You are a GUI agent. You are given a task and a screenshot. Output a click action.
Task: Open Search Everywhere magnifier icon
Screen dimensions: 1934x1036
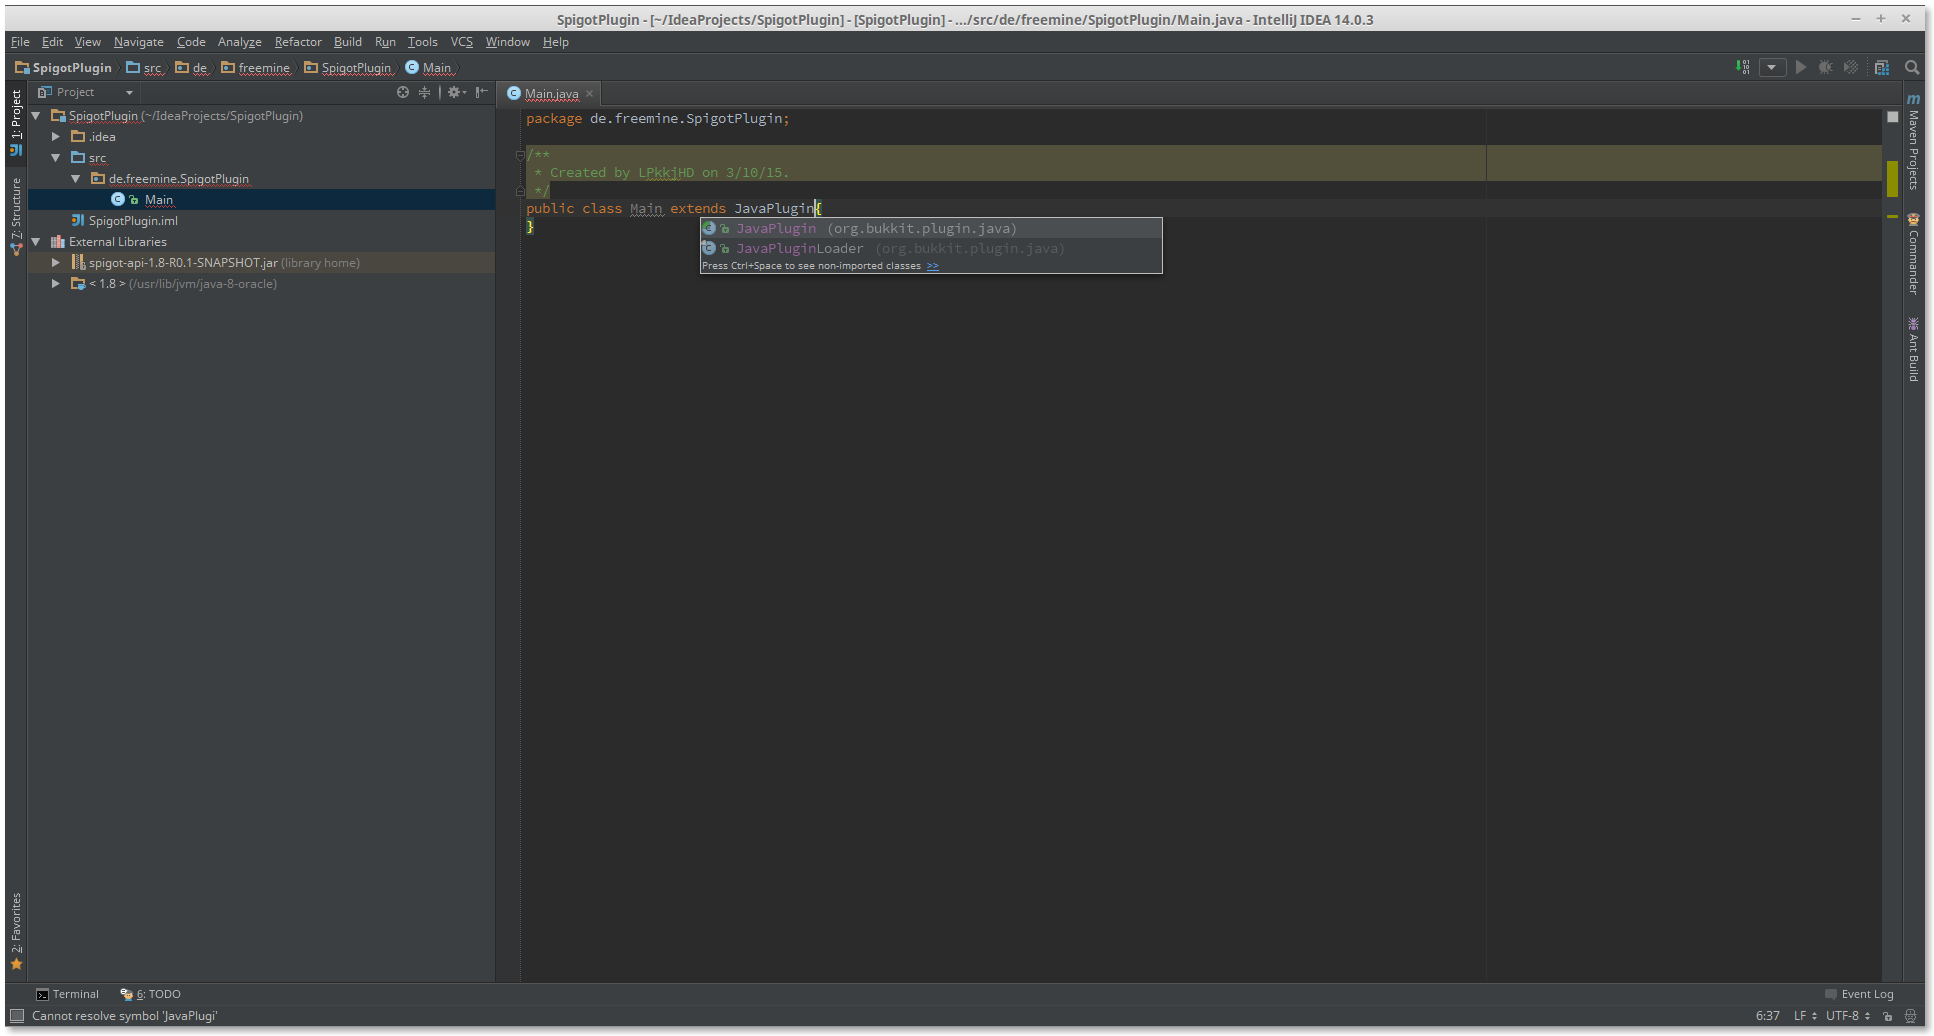pos(1911,67)
